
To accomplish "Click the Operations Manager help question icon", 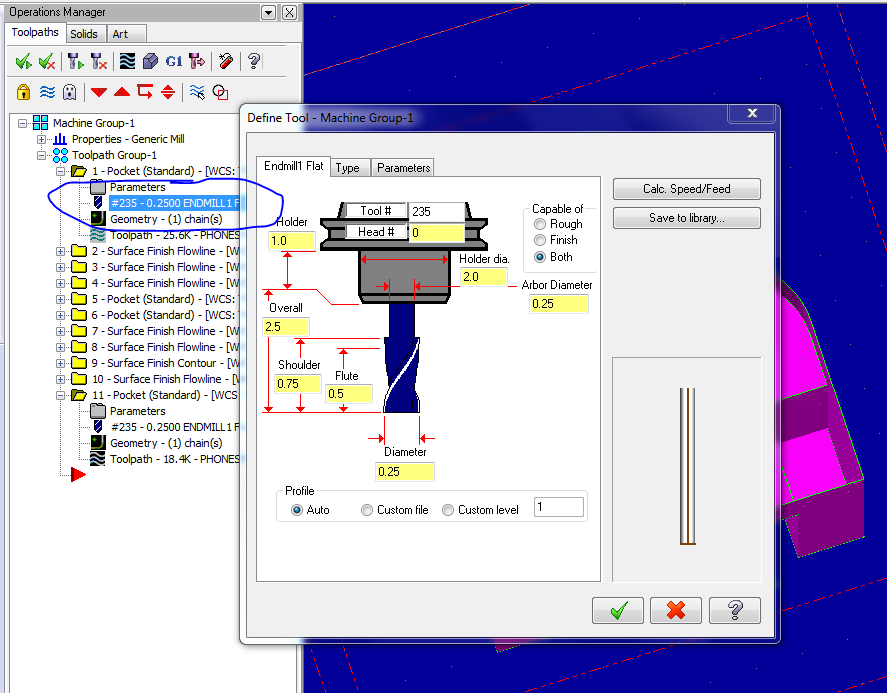I will coord(254,62).
